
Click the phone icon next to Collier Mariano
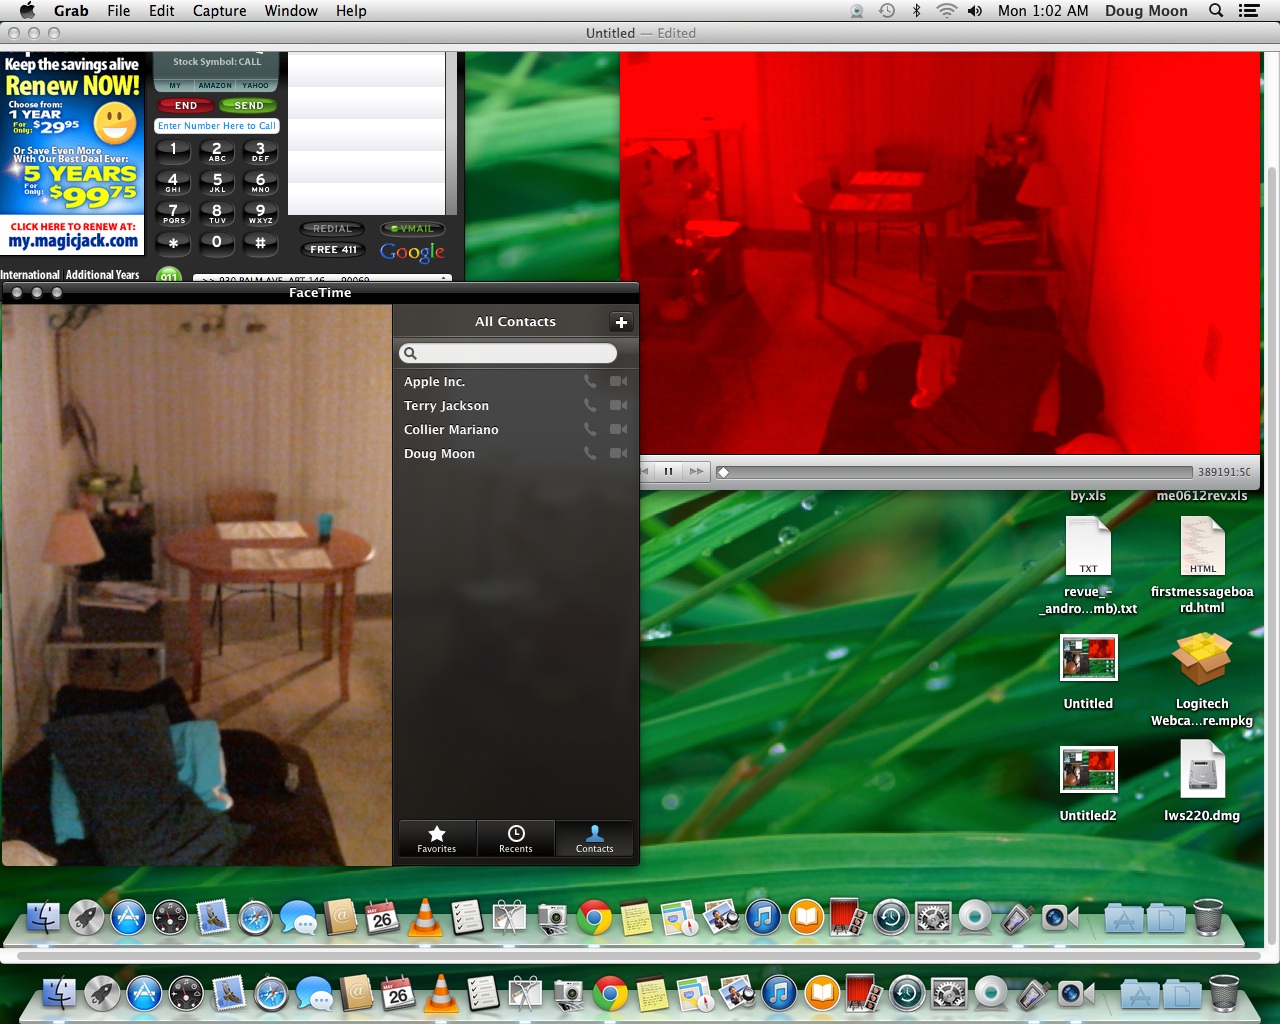[590, 429]
